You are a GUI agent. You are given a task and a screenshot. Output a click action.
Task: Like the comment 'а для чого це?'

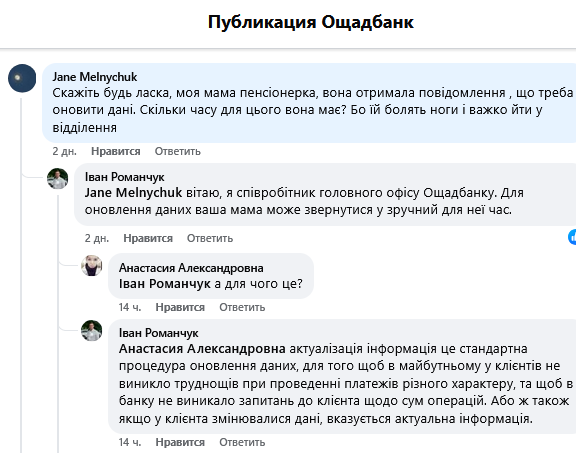pos(180,307)
